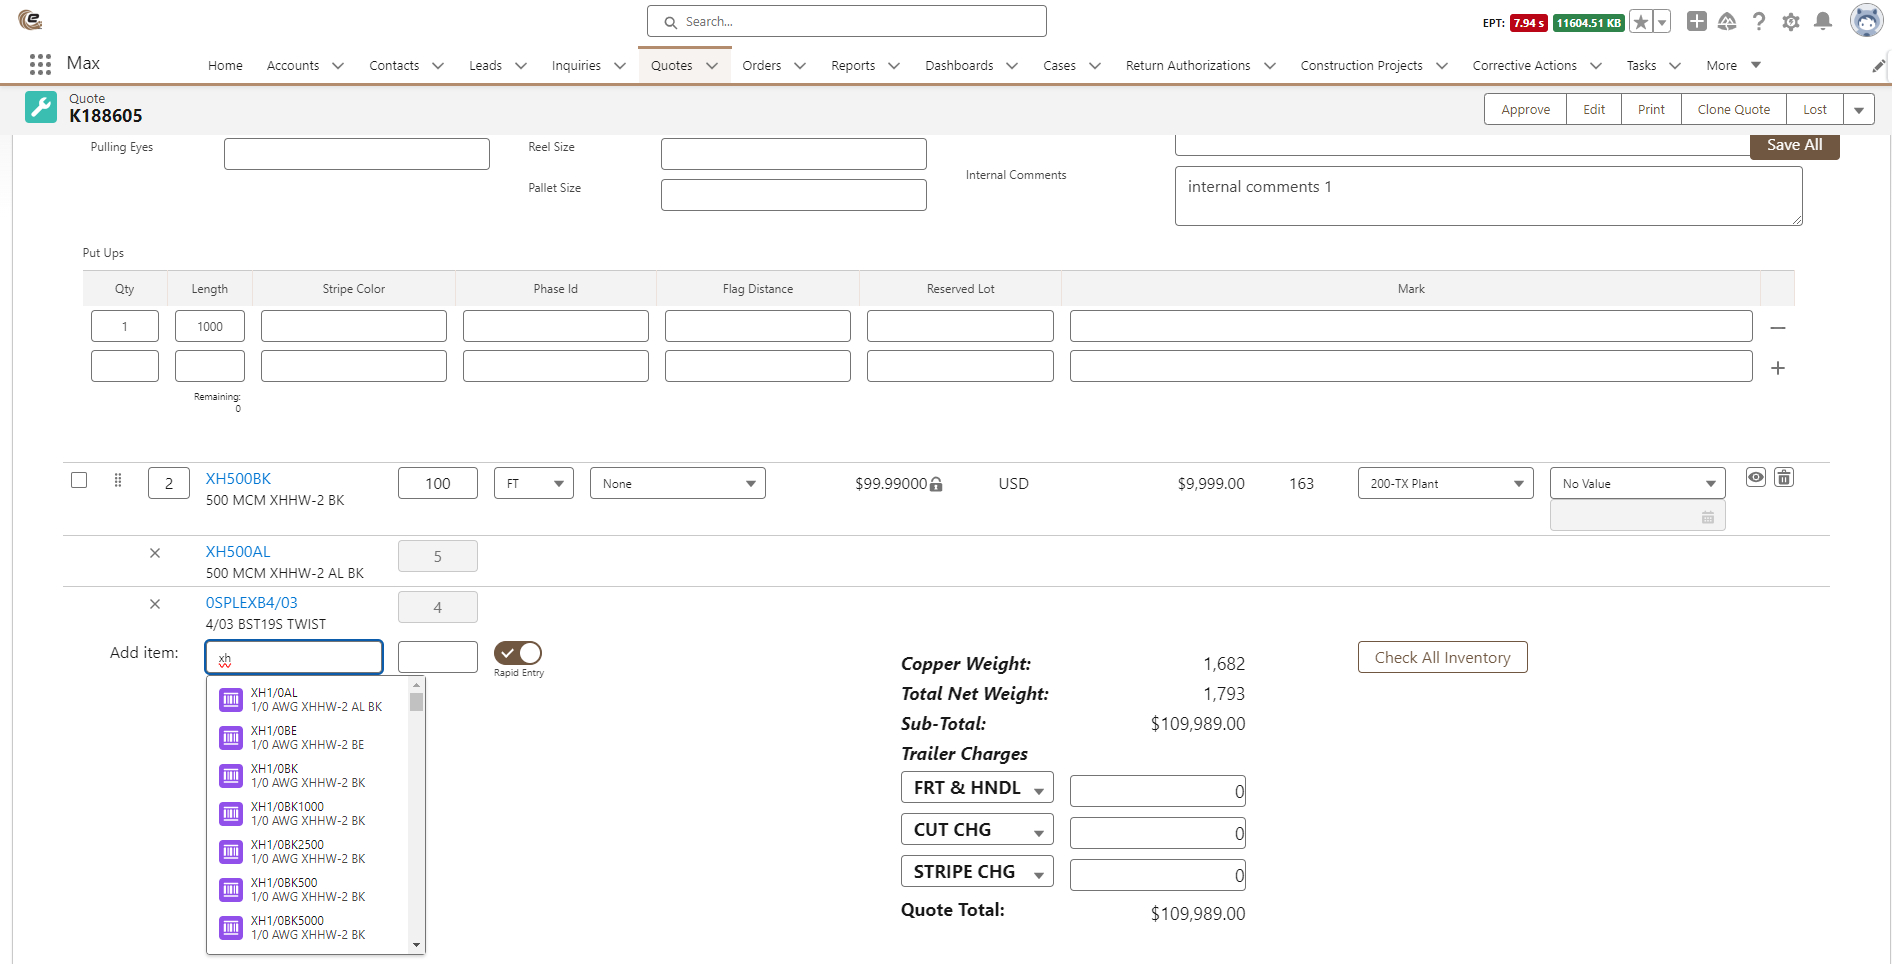Check the XH500BK line item checkbox
This screenshot has width=1892, height=964.
point(79,480)
